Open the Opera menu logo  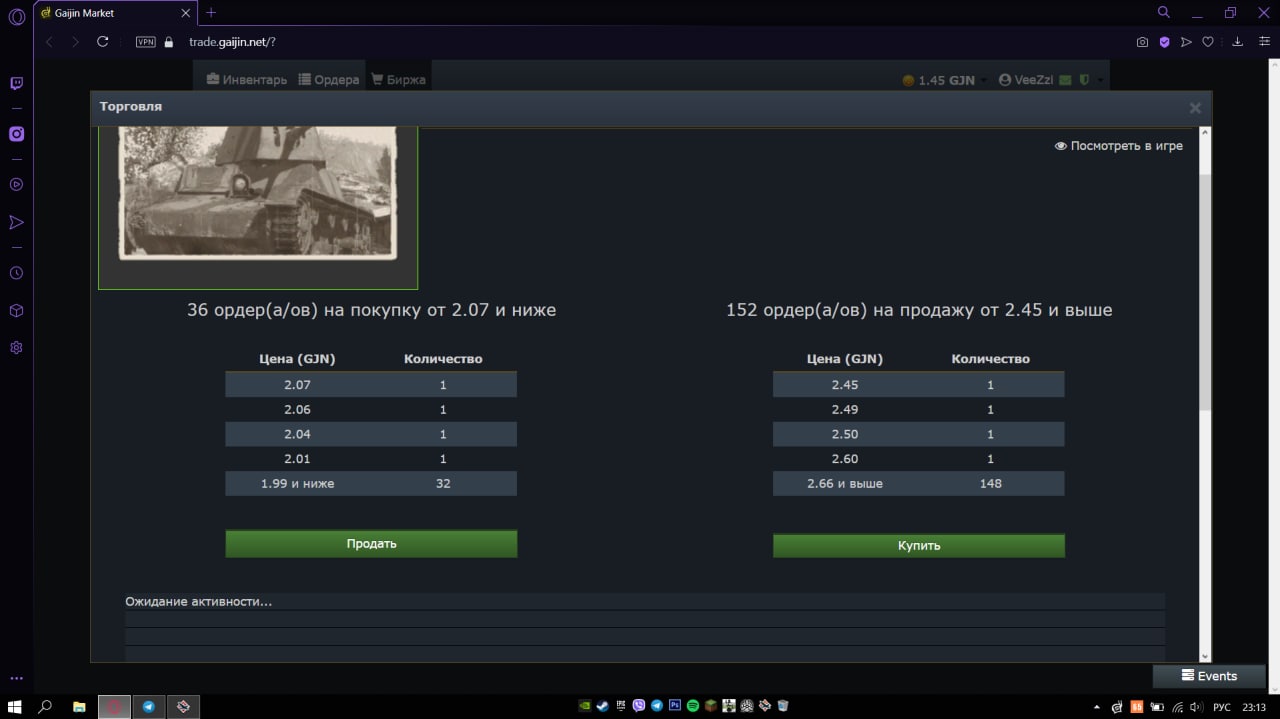pyautogui.click(x=16, y=16)
